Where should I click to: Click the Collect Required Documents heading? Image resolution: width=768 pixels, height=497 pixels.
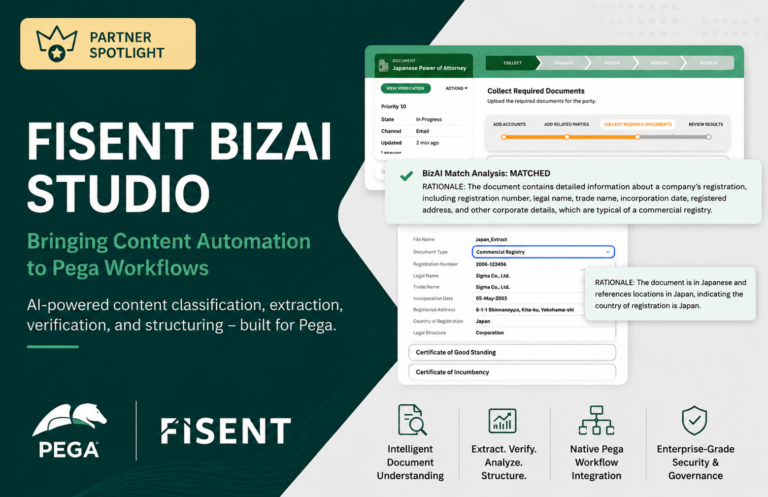[535, 91]
